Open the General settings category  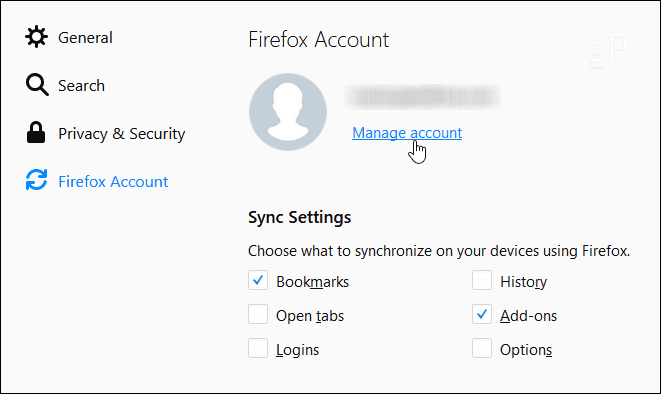[85, 38]
